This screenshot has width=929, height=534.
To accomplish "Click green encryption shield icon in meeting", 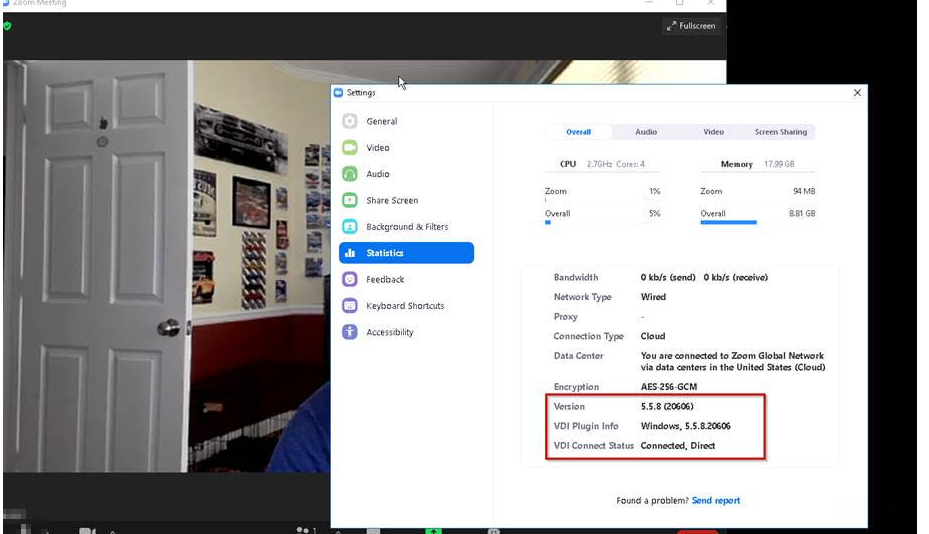I will click(x=7, y=26).
